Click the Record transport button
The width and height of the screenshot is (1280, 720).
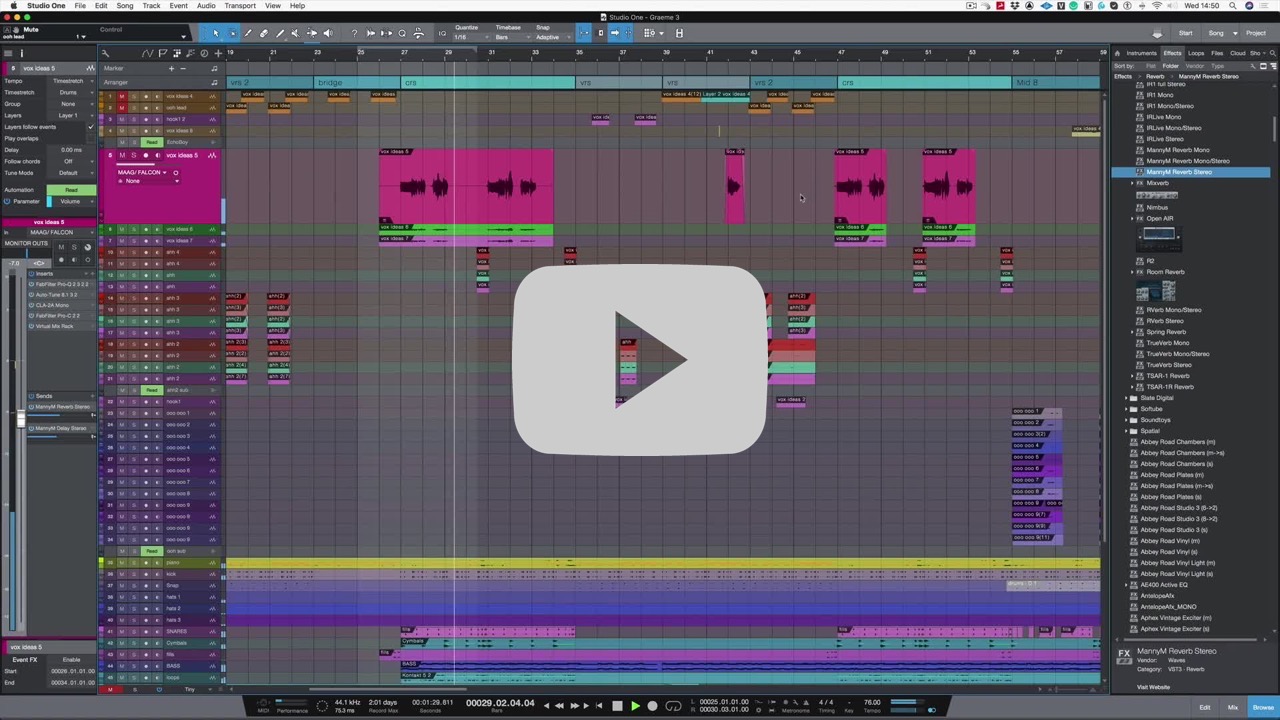653,706
